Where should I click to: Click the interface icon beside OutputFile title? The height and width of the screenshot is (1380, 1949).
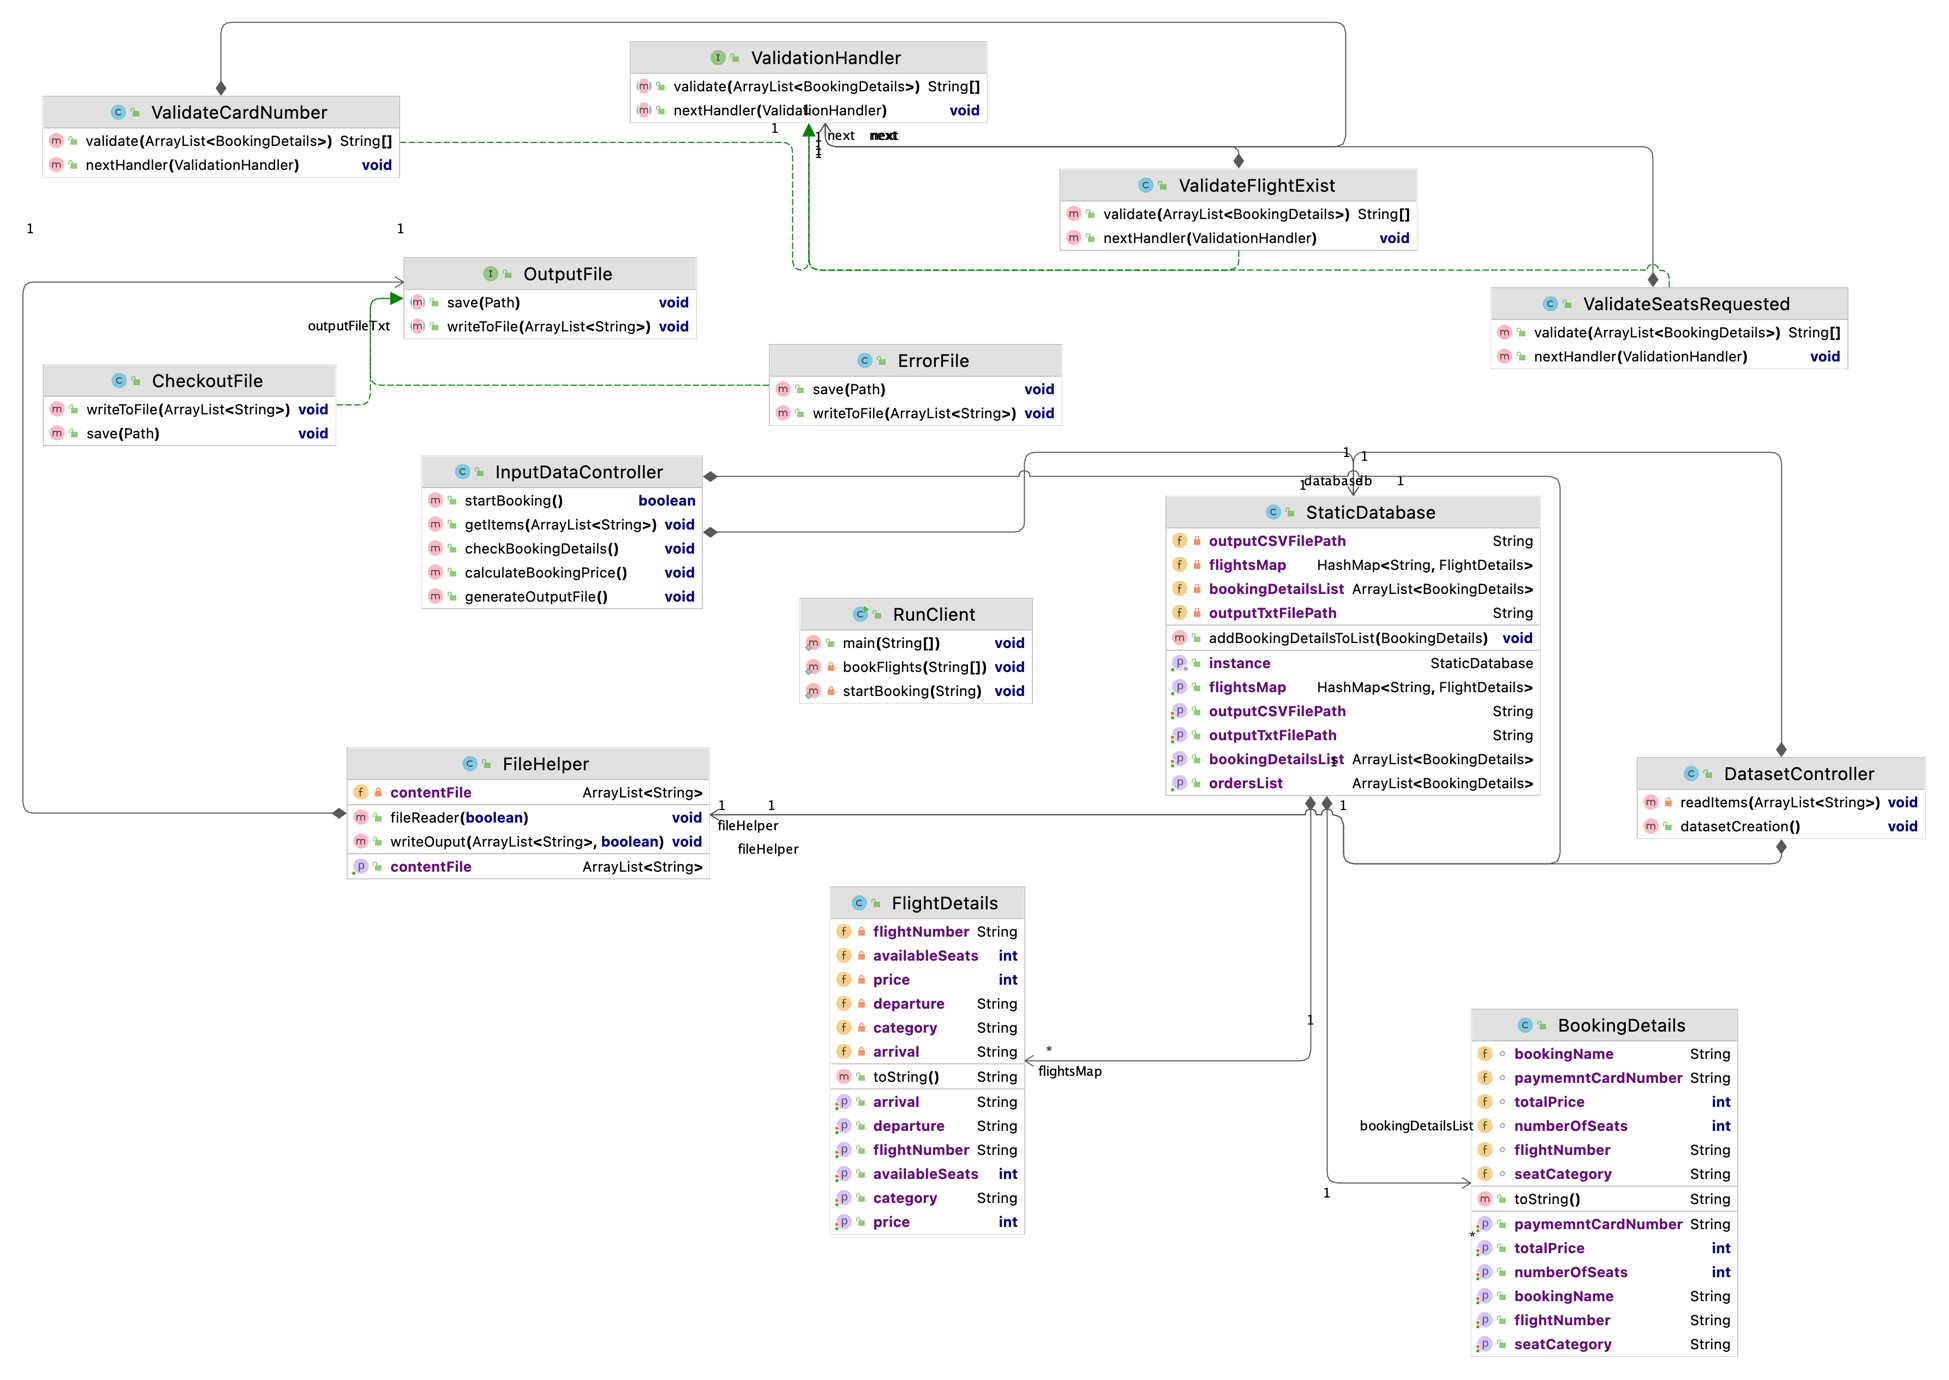coord(490,274)
